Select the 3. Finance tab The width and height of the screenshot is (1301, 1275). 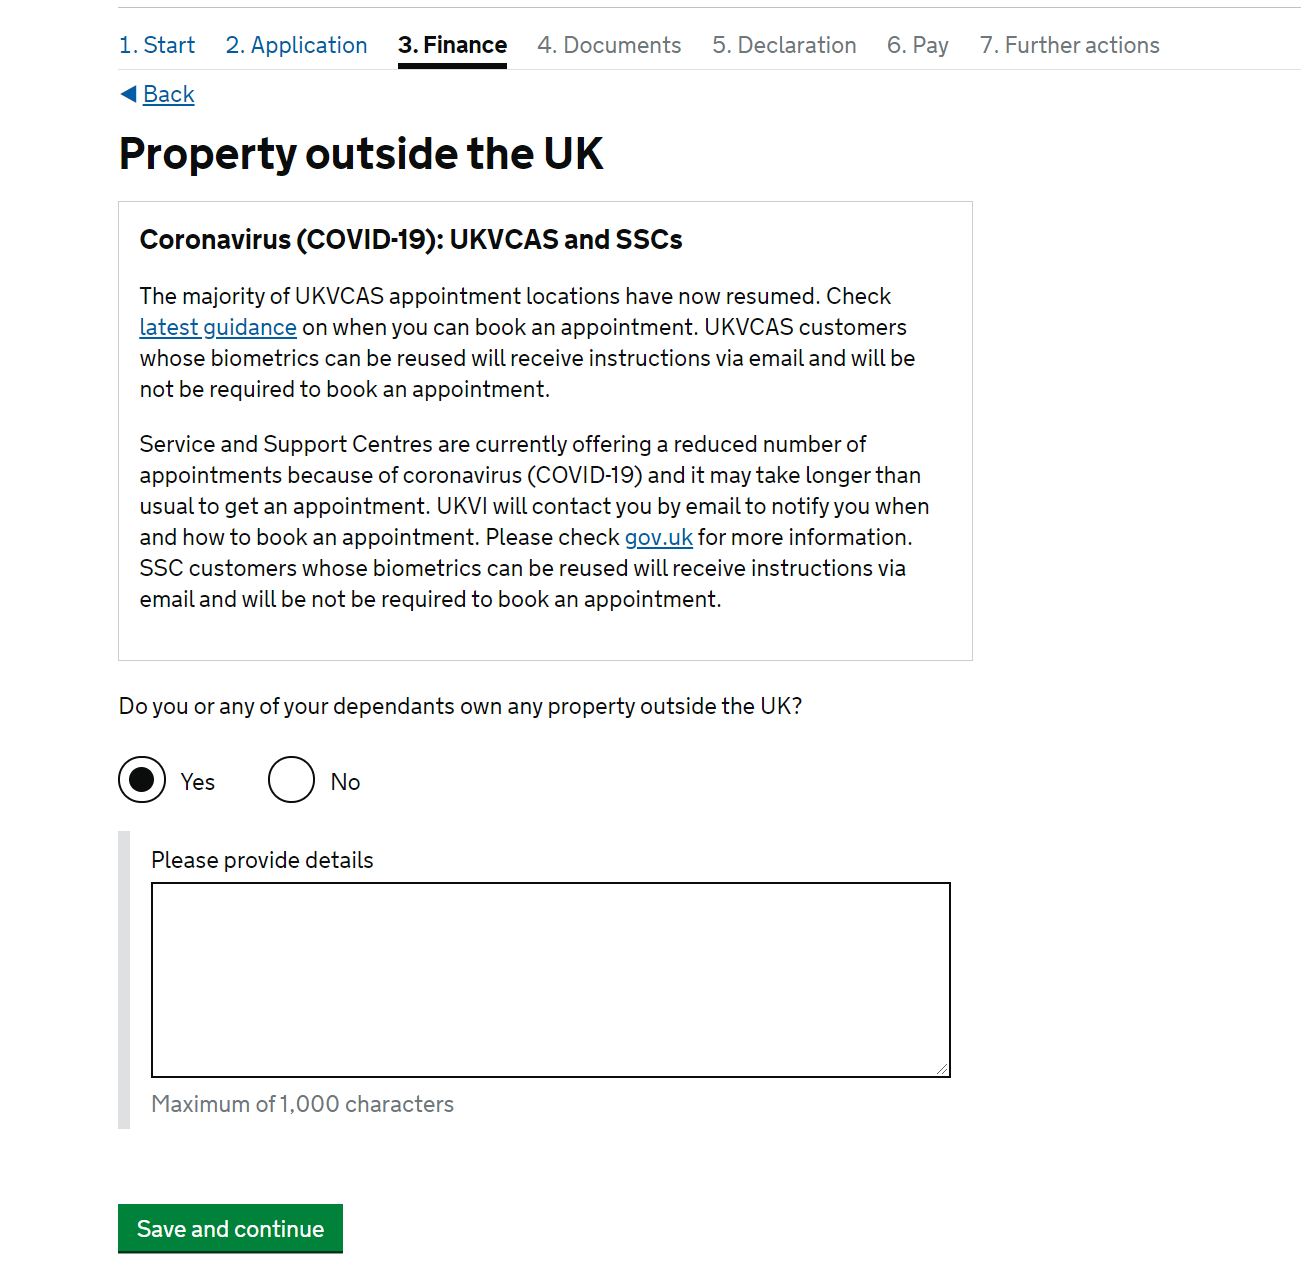[x=452, y=45]
